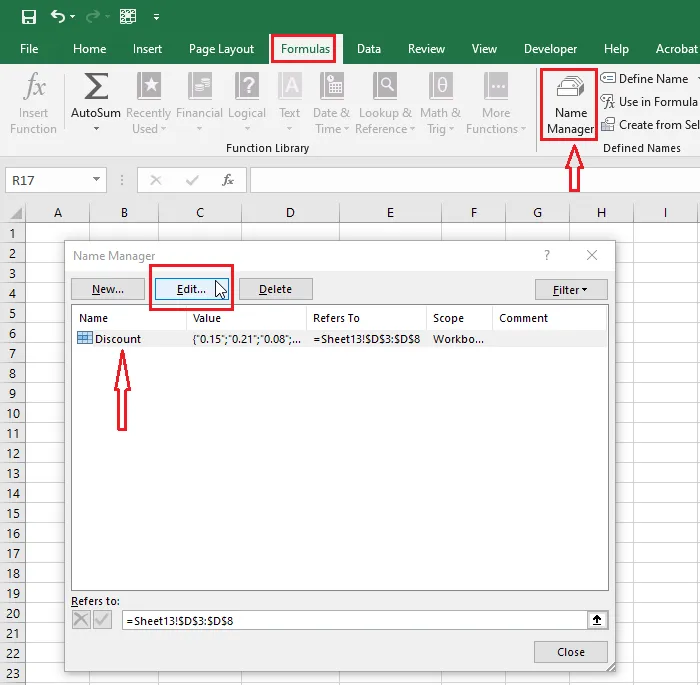
Task: Open the Name Manager ribbon button
Action: coord(570,104)
